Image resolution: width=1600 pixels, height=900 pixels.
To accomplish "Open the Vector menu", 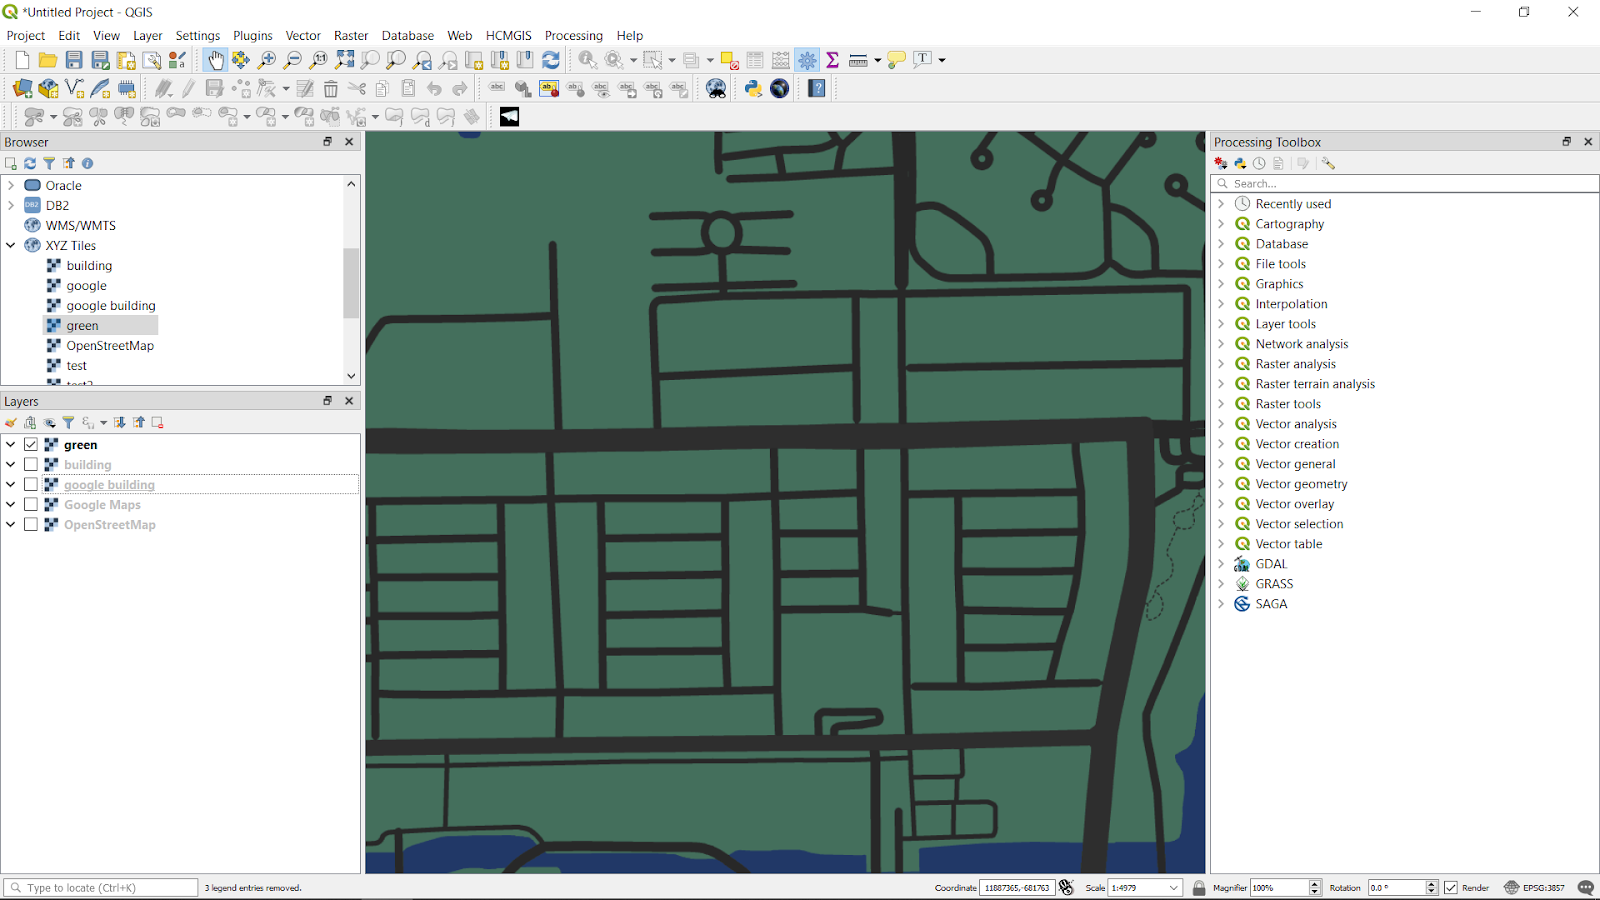I will tap(303, 35).
